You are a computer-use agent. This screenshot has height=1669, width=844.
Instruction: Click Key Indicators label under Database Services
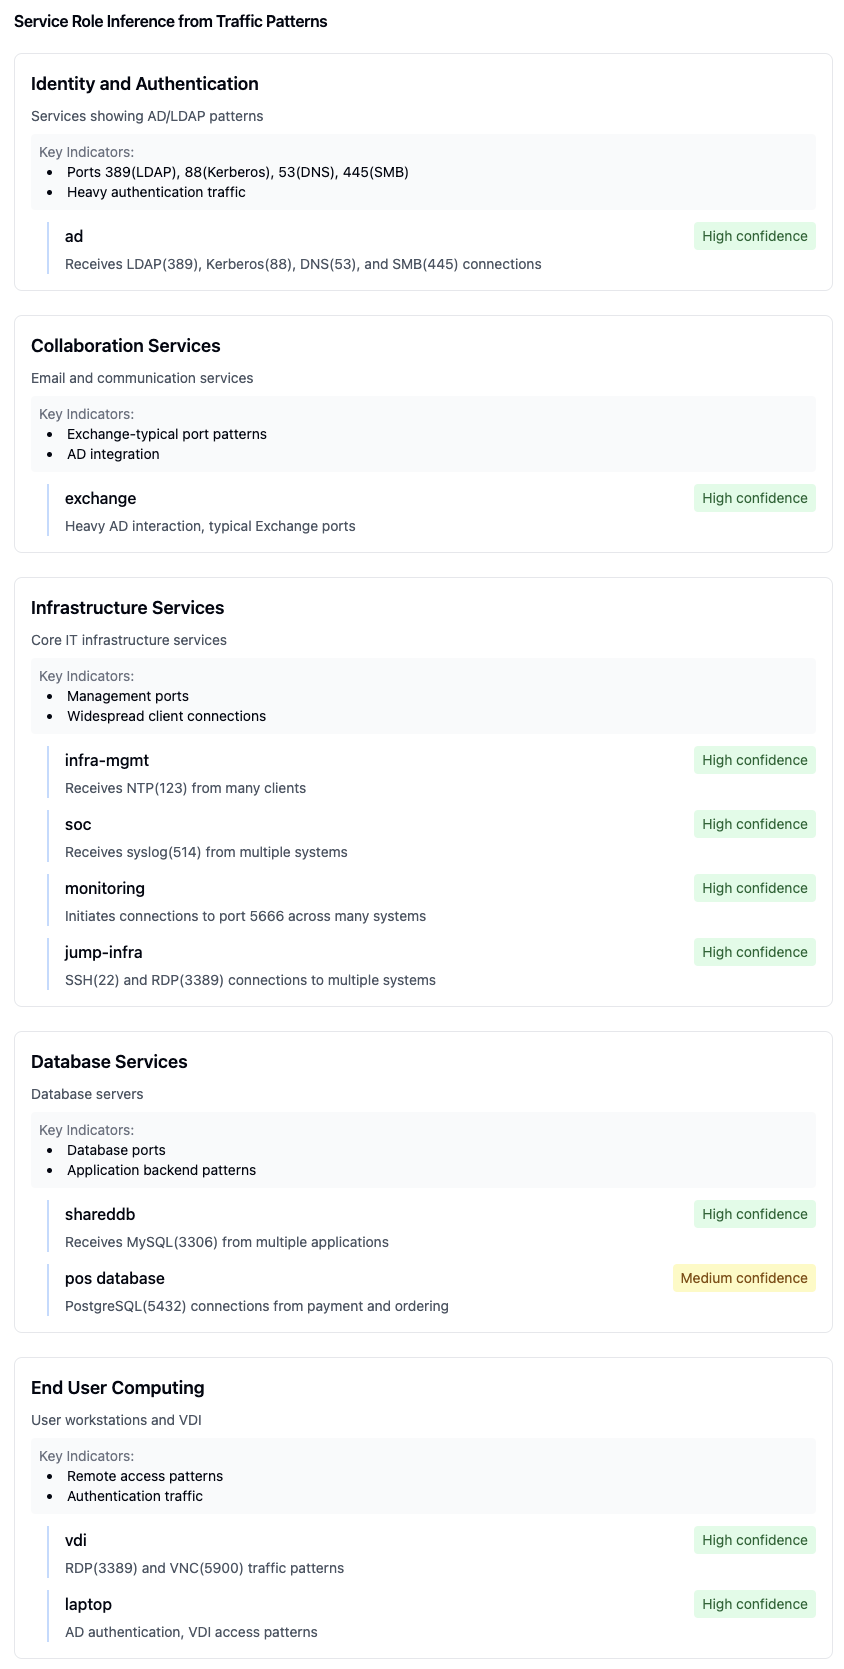(x=86, y=1130)
